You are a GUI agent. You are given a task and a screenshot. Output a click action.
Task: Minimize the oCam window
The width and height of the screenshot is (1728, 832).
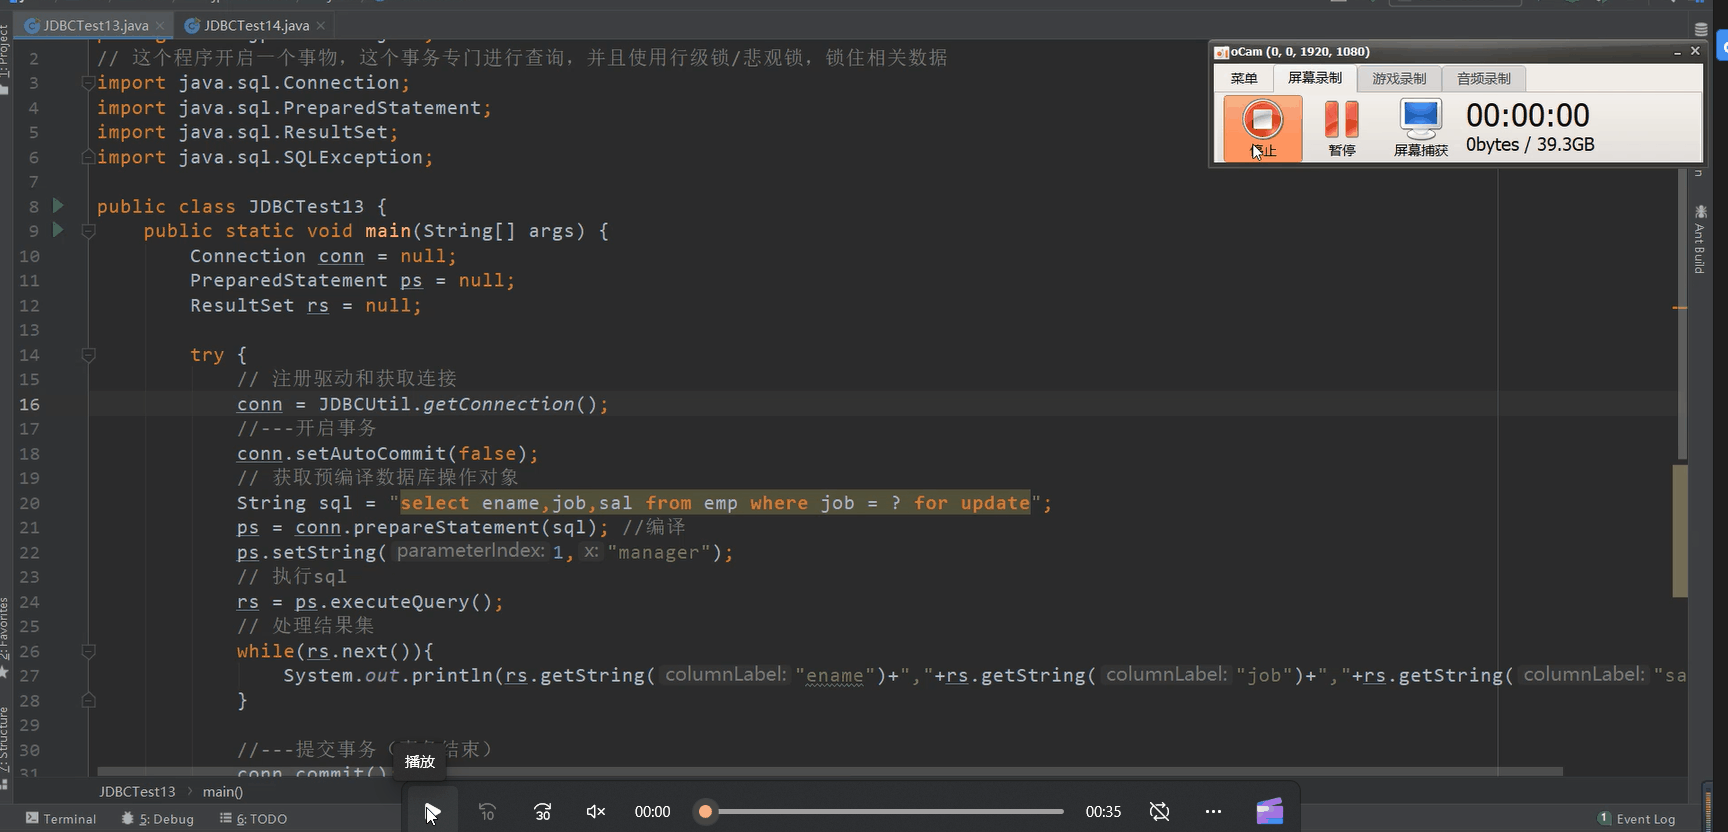(x=1677, y=51)
